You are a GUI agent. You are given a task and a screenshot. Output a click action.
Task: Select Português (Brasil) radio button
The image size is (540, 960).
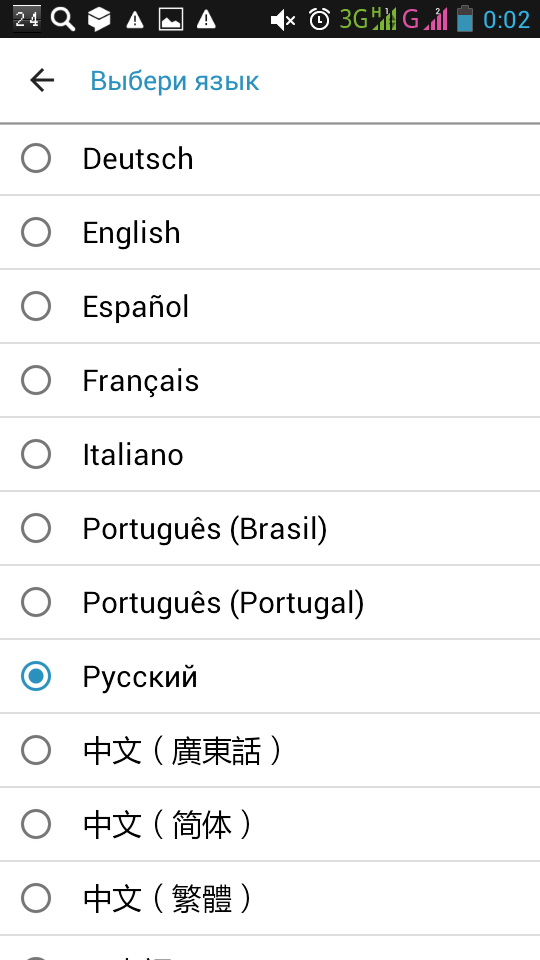click(36, 528)
